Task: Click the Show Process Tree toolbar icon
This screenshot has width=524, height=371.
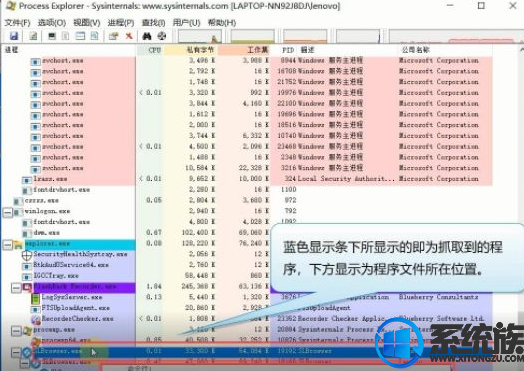Action: tap(66, 36)
